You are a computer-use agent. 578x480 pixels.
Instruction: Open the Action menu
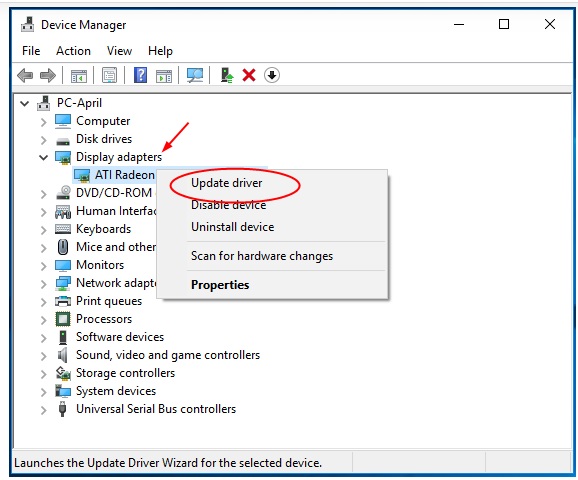coord(73,51)
